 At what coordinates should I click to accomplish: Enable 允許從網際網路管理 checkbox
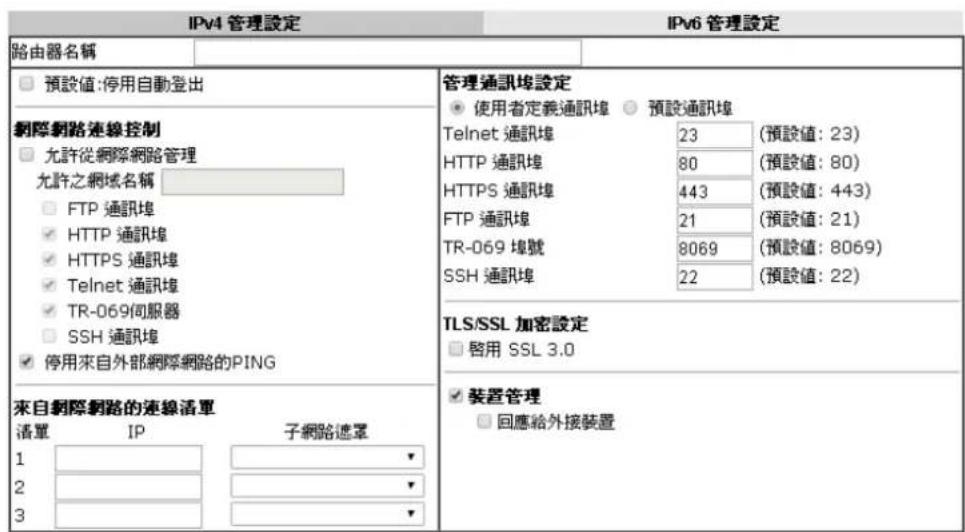pyautogui.click(x=26, y=155)
